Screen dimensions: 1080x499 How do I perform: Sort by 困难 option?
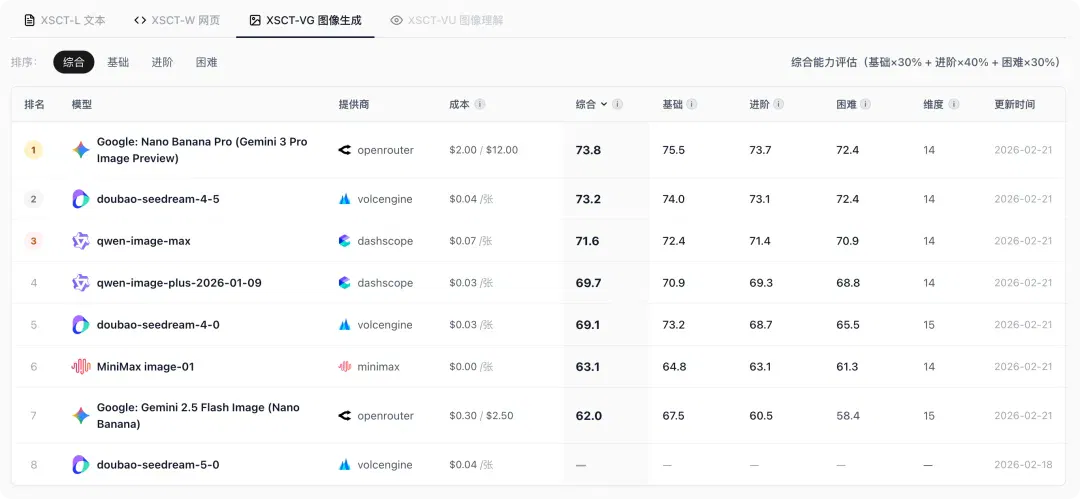coord(207,62)
